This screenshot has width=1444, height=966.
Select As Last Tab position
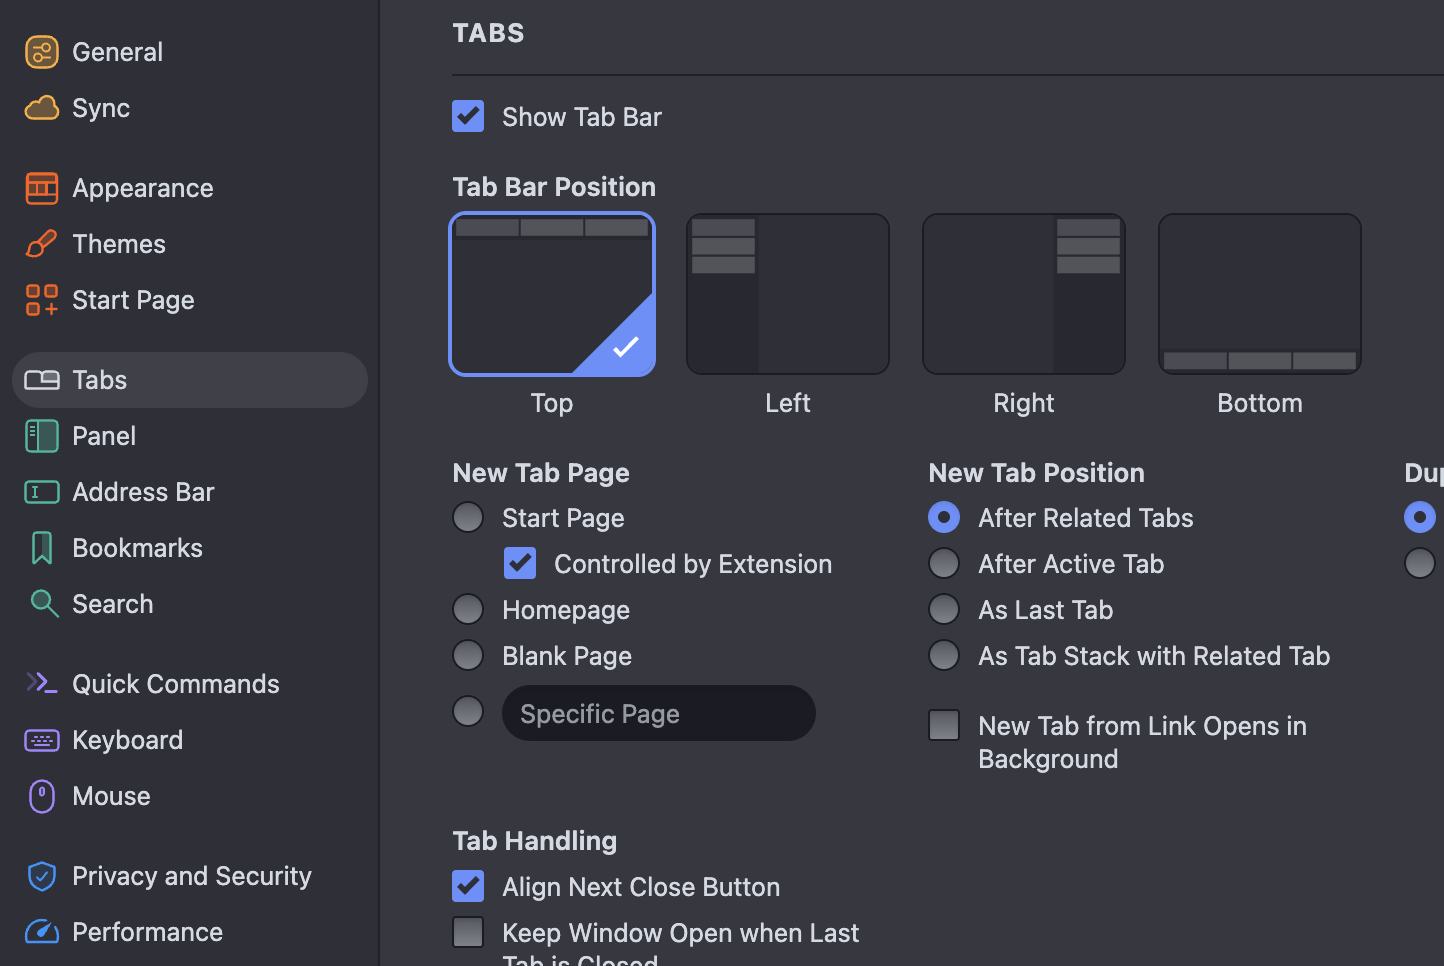click(x=944, y=609)
